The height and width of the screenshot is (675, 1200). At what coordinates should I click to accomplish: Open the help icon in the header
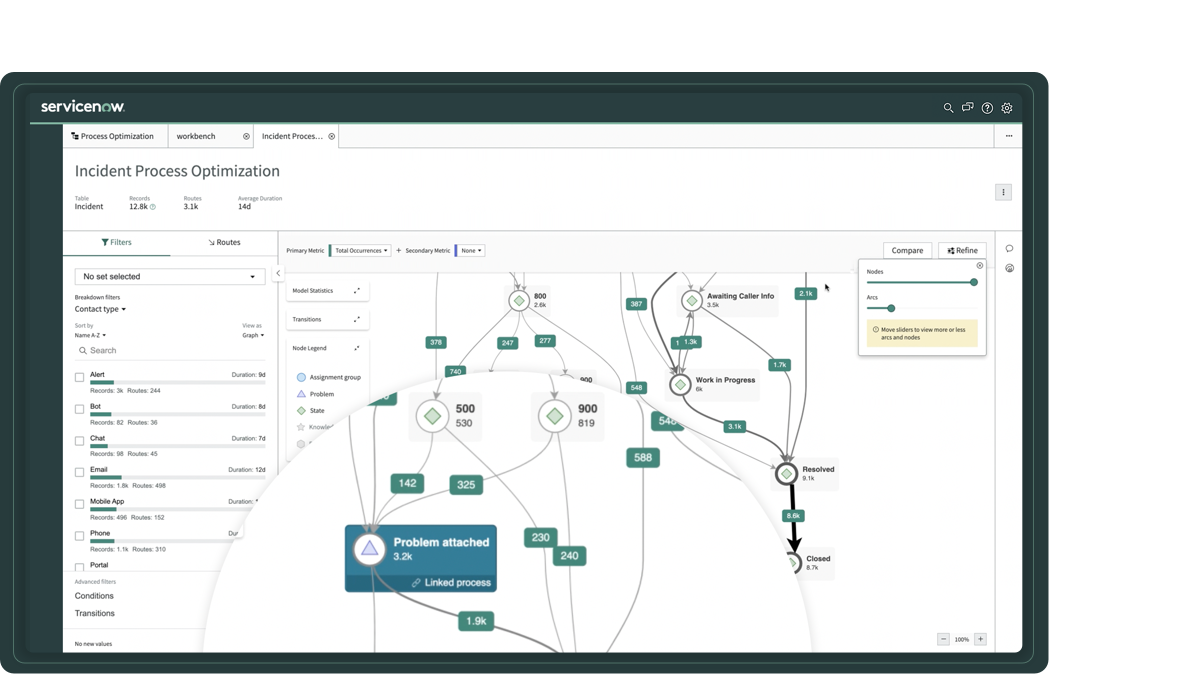[987, 108]
